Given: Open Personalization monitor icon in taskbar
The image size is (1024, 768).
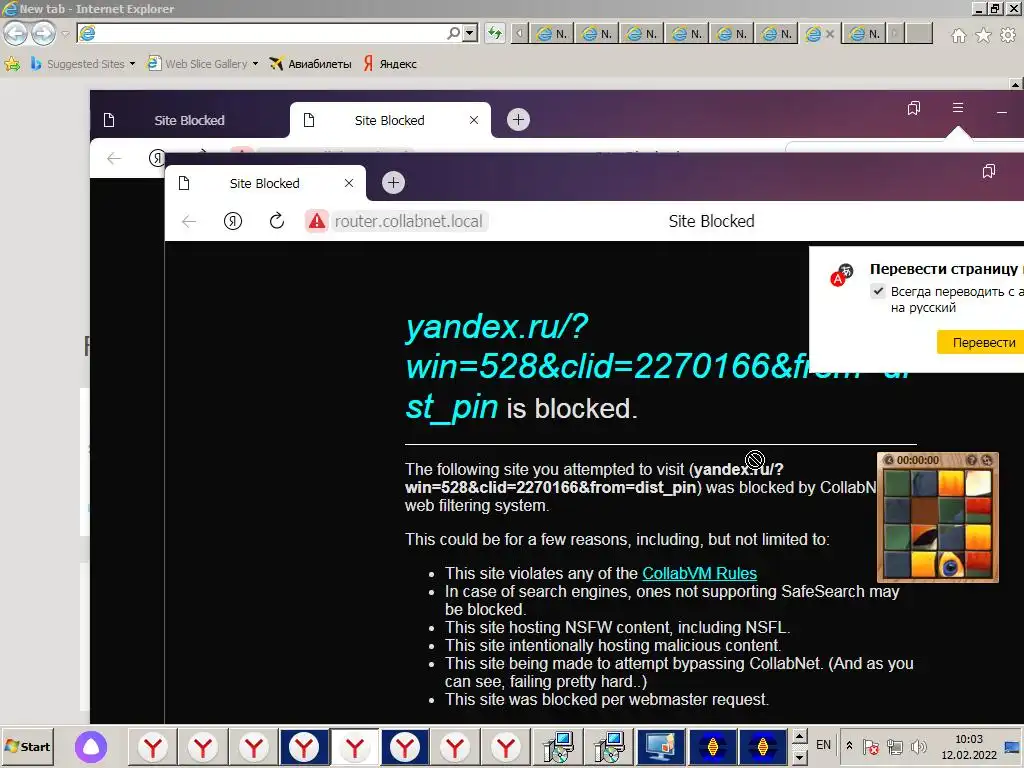Looking at the screenshot, I should (660, 746).
